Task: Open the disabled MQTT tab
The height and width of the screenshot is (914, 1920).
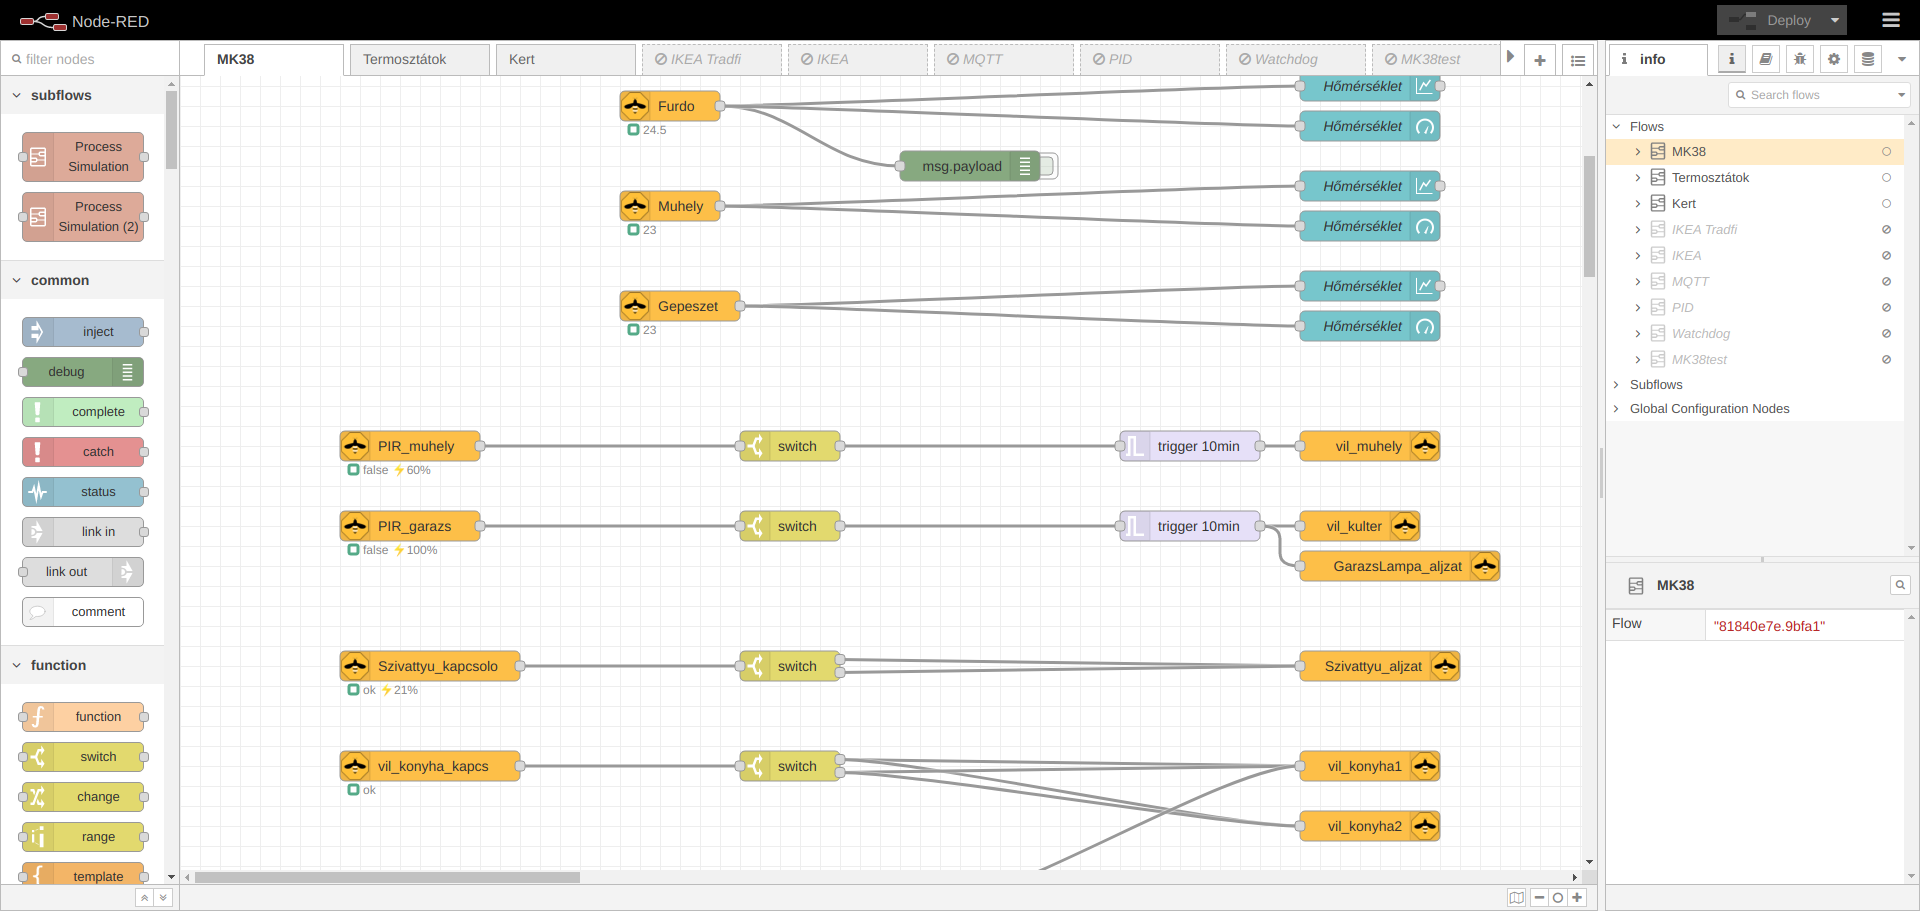Action: click(x=1004, y=60)
